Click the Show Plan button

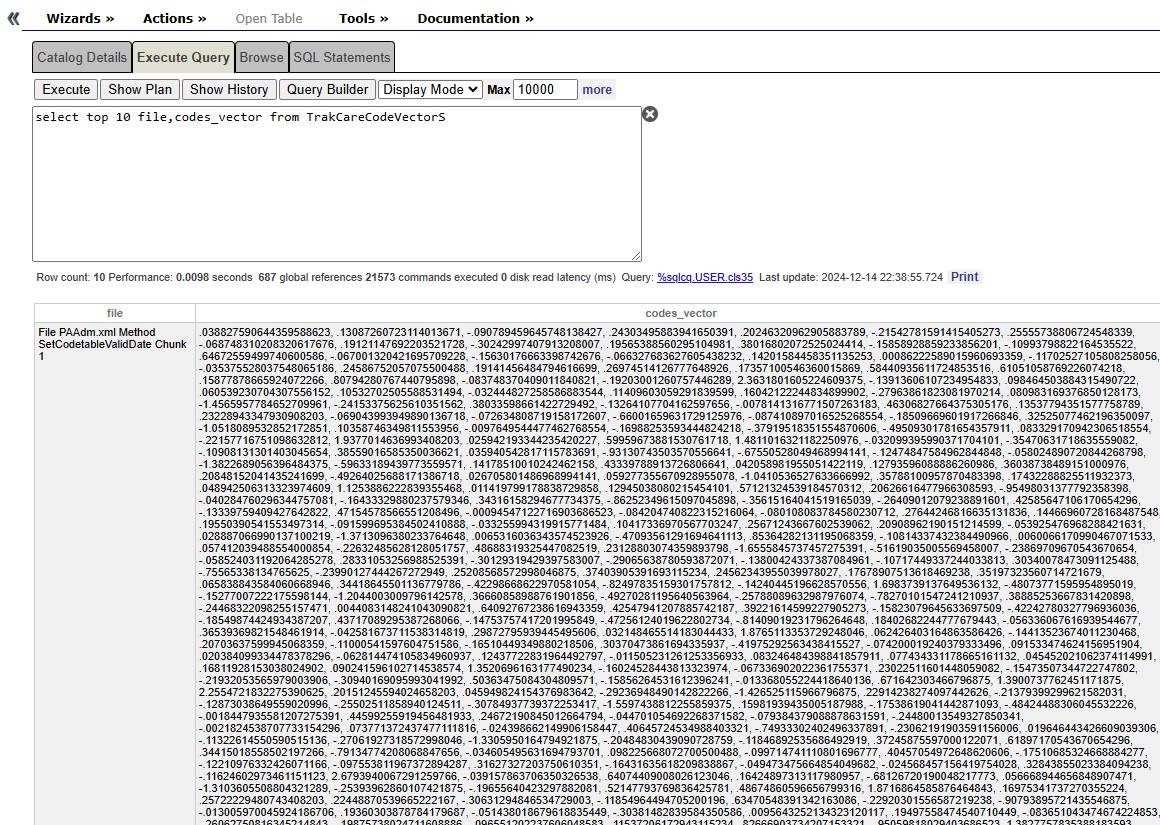coord(140,89)
